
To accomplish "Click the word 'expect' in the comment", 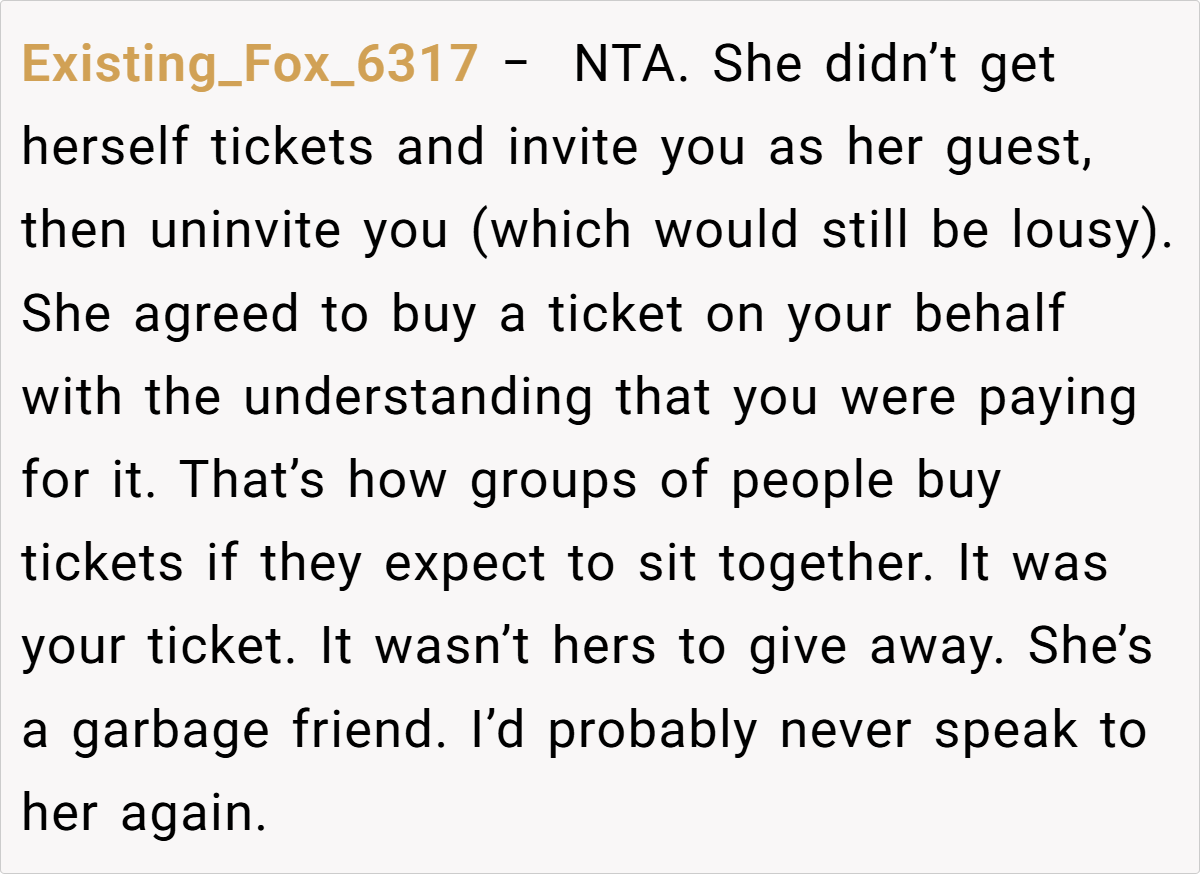I will pos(465,563).
